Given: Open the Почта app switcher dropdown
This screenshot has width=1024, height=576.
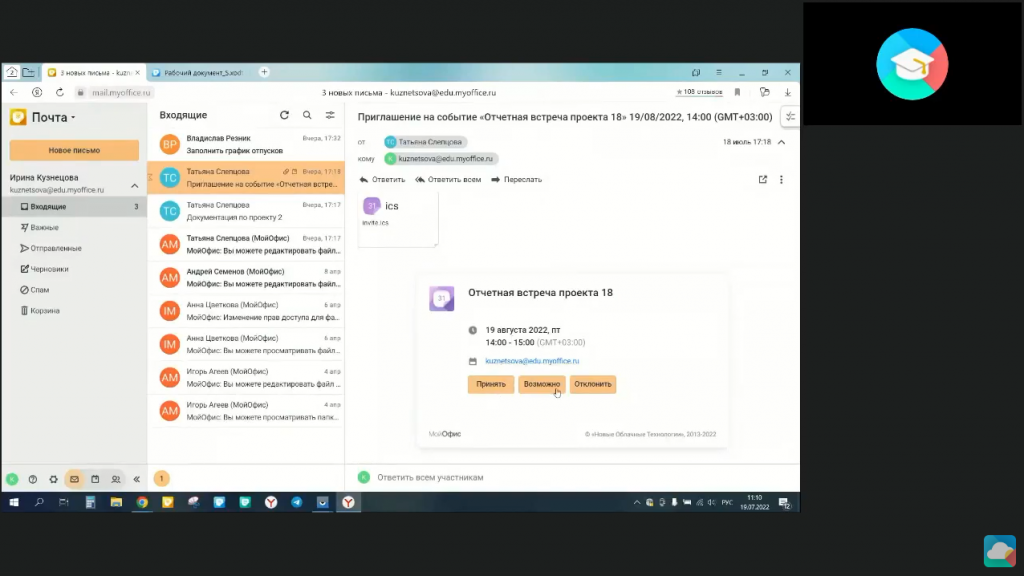Looking at the screenshot, I should [x=54, y=118].
